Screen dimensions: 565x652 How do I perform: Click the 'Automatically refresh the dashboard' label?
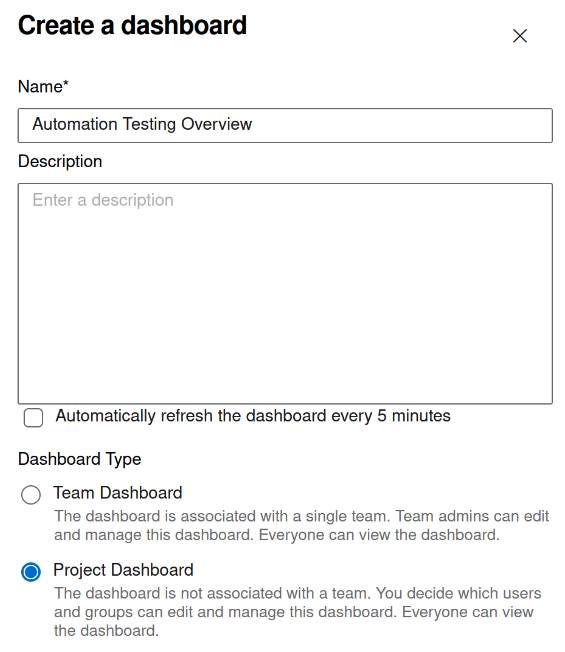click(253, 416)
